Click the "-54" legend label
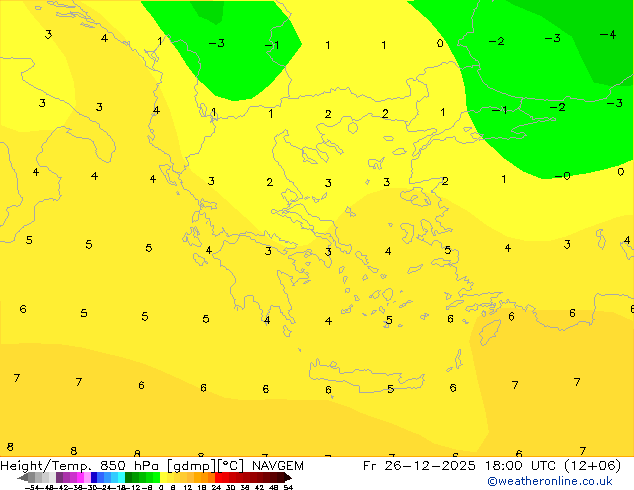The height and width of the screenshot is (490, 634). tap(32, 488)
